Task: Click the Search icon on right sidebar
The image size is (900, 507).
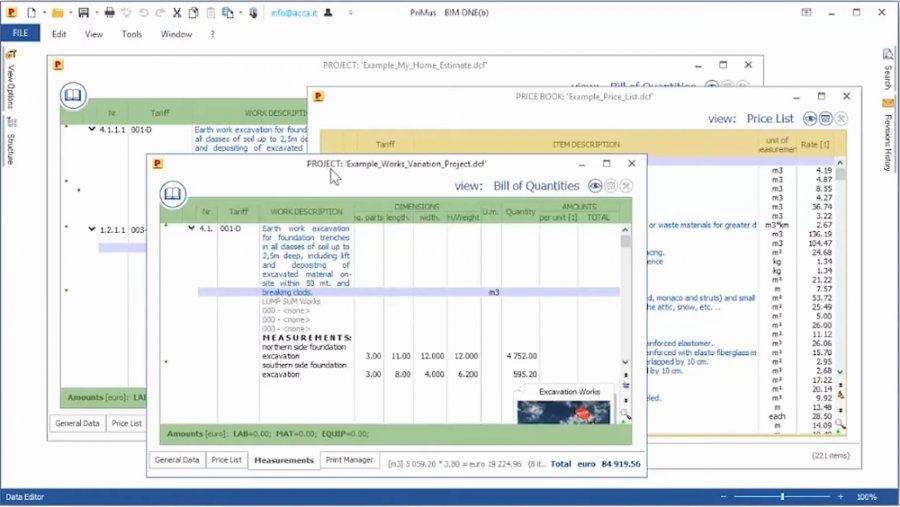Action: pyautogui.click(x=888, y=55)
